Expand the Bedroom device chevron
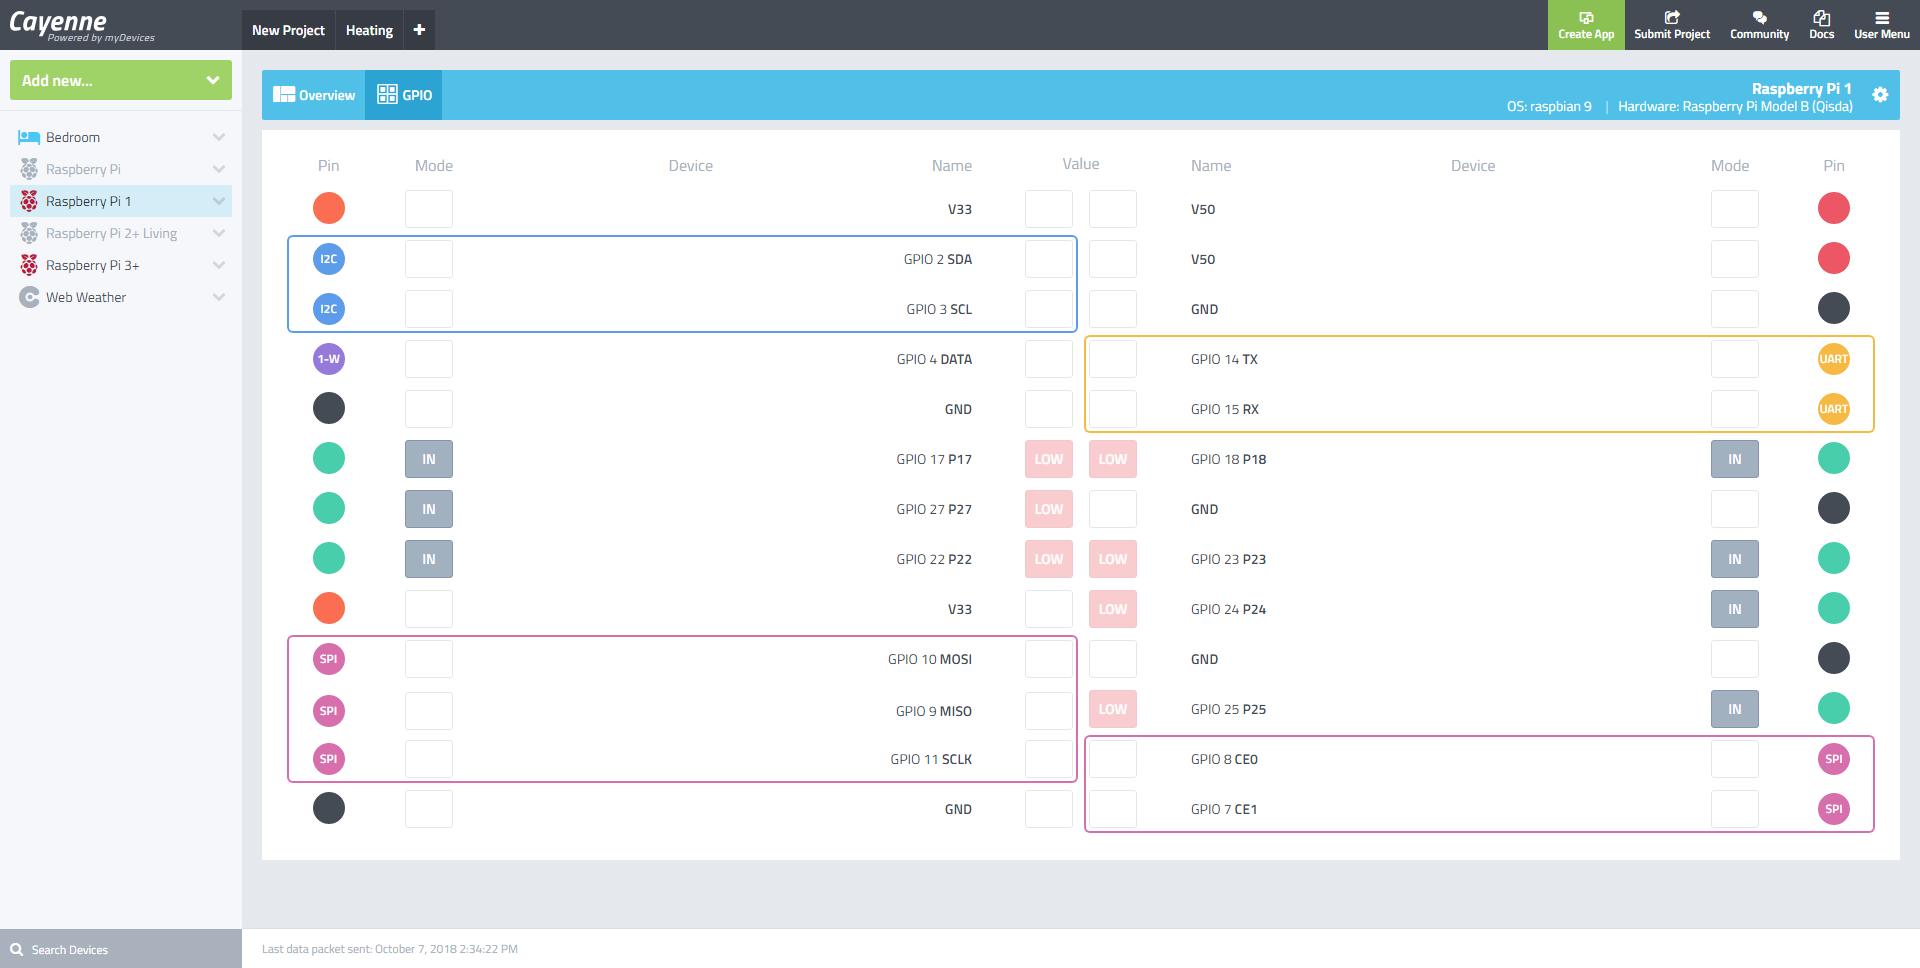The image size is (1920, 968). [x=219, y=137]
